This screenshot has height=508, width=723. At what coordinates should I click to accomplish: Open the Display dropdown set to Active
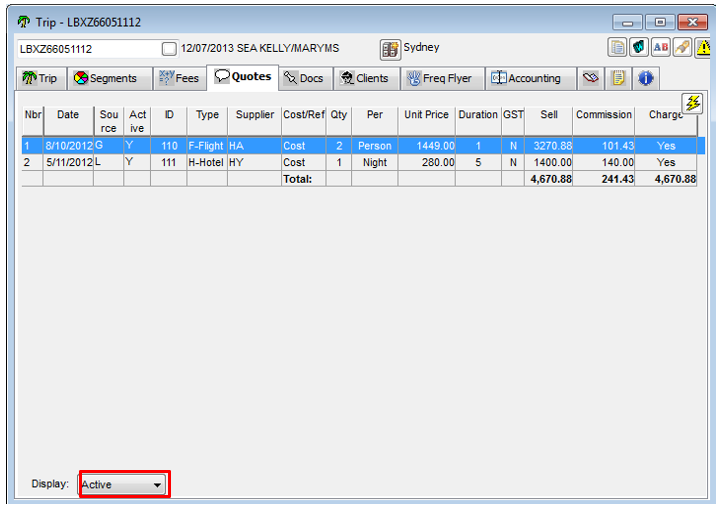pos(122,484)
